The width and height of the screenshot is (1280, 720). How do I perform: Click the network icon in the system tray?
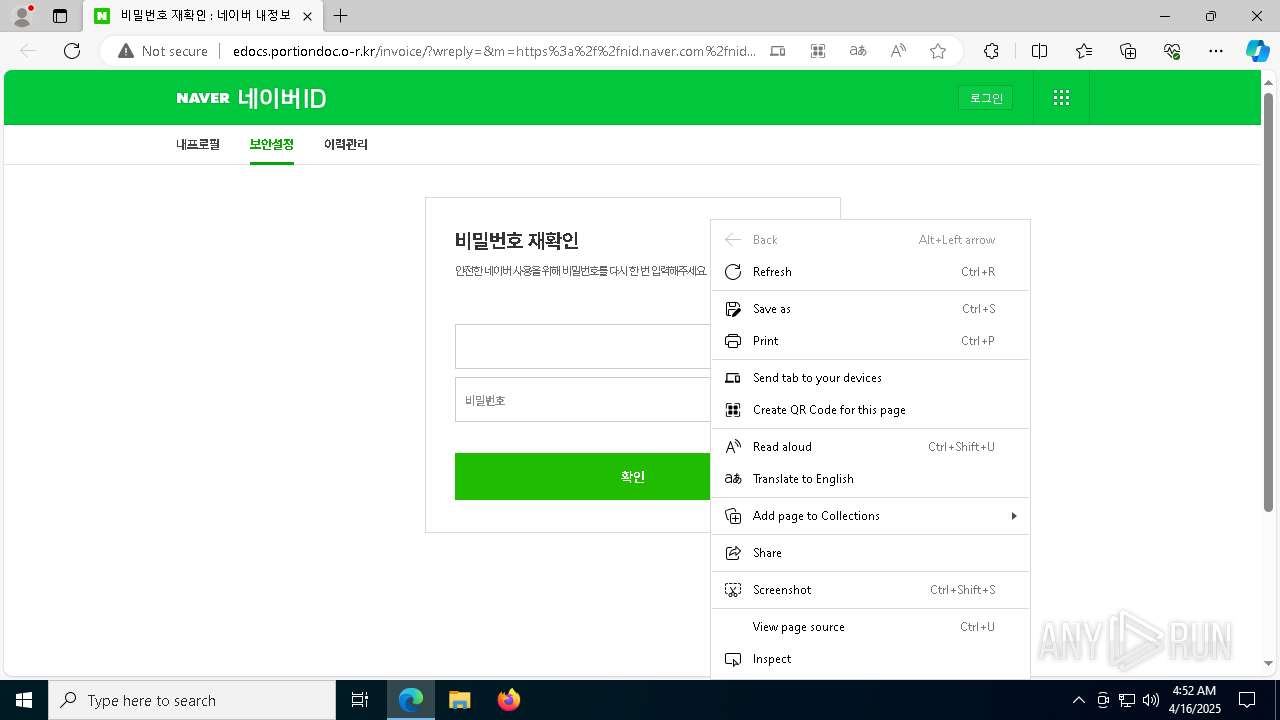[1127, 700]
